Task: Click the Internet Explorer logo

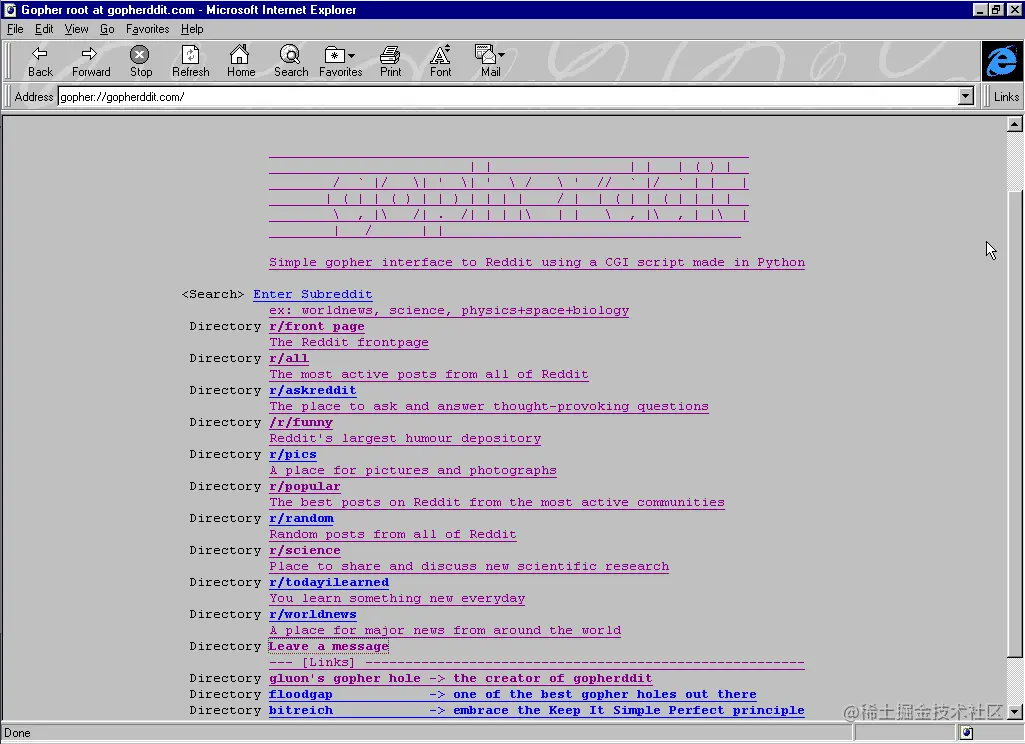Action: pos(1001,61)
